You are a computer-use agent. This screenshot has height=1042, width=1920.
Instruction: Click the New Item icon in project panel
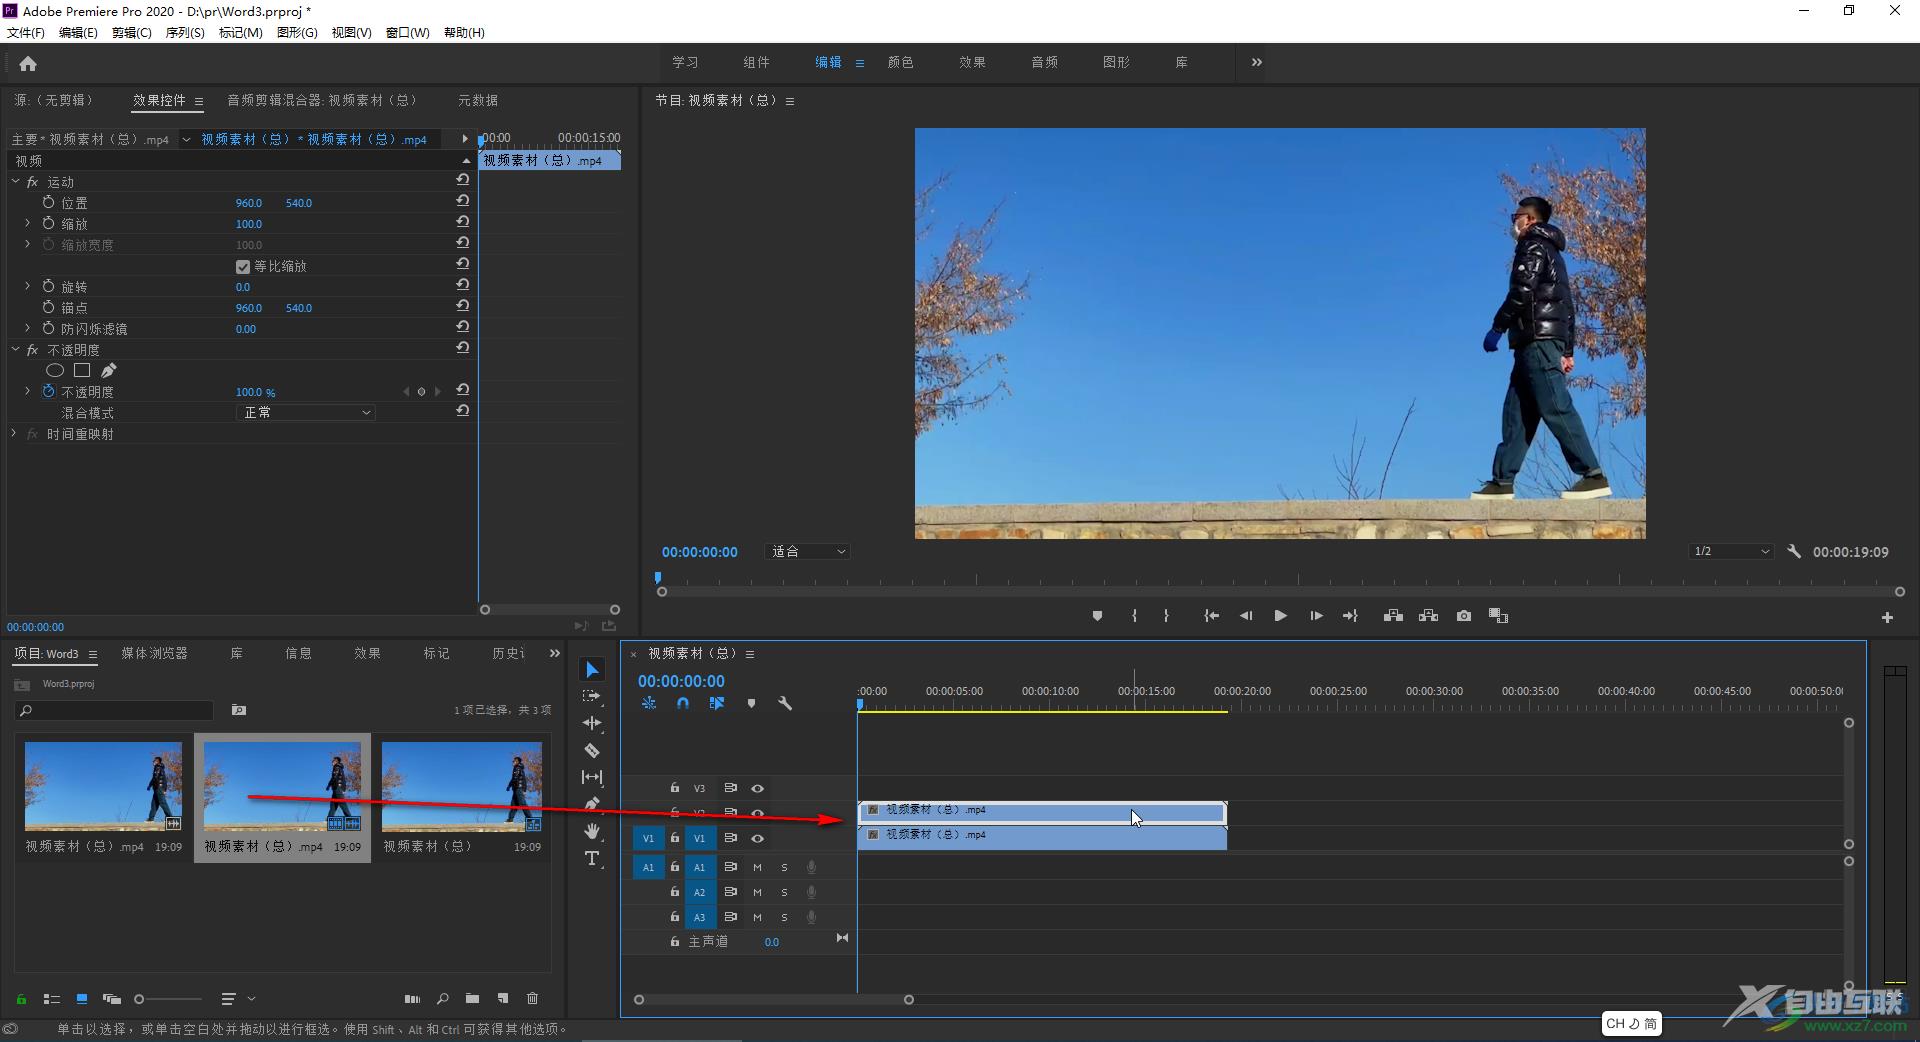[x=503, y=998]
